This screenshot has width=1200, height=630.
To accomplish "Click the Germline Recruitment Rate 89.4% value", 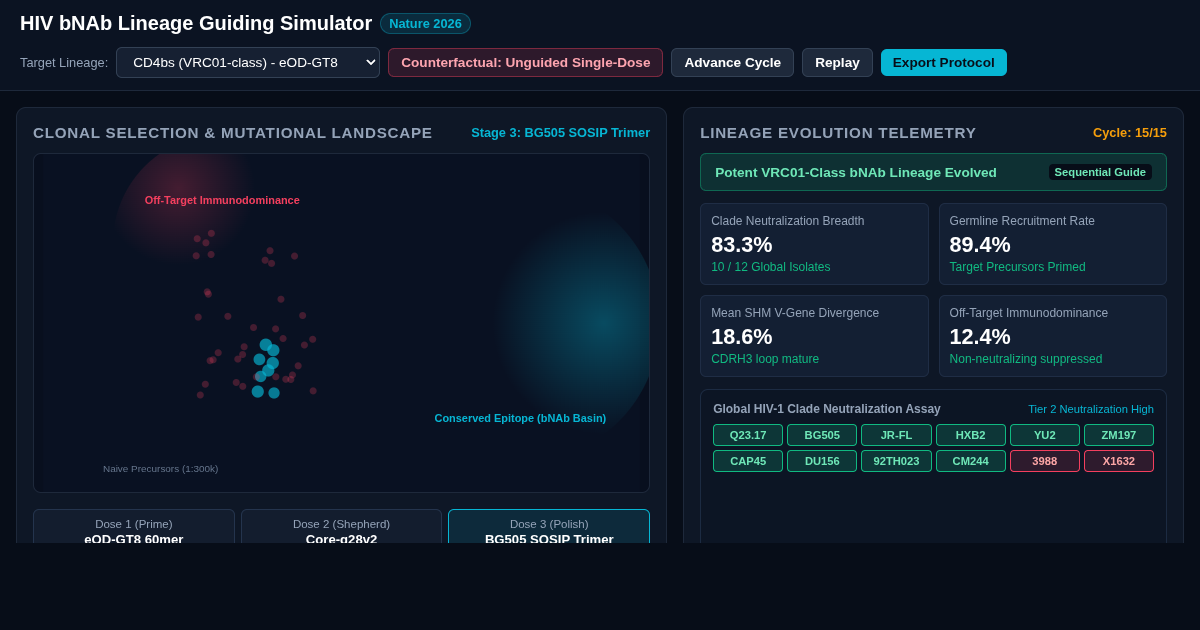I will click(980, 244).
